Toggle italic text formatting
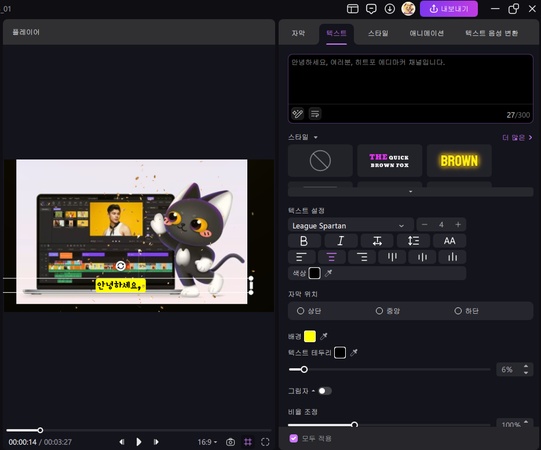This screenshot has width=541, height=450. click(x=341, y=241)
